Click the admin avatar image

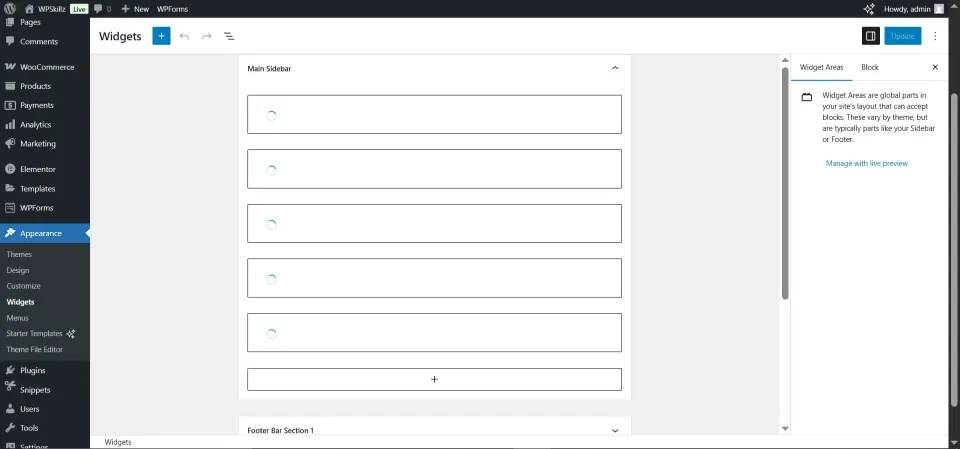tap(939, 9)
